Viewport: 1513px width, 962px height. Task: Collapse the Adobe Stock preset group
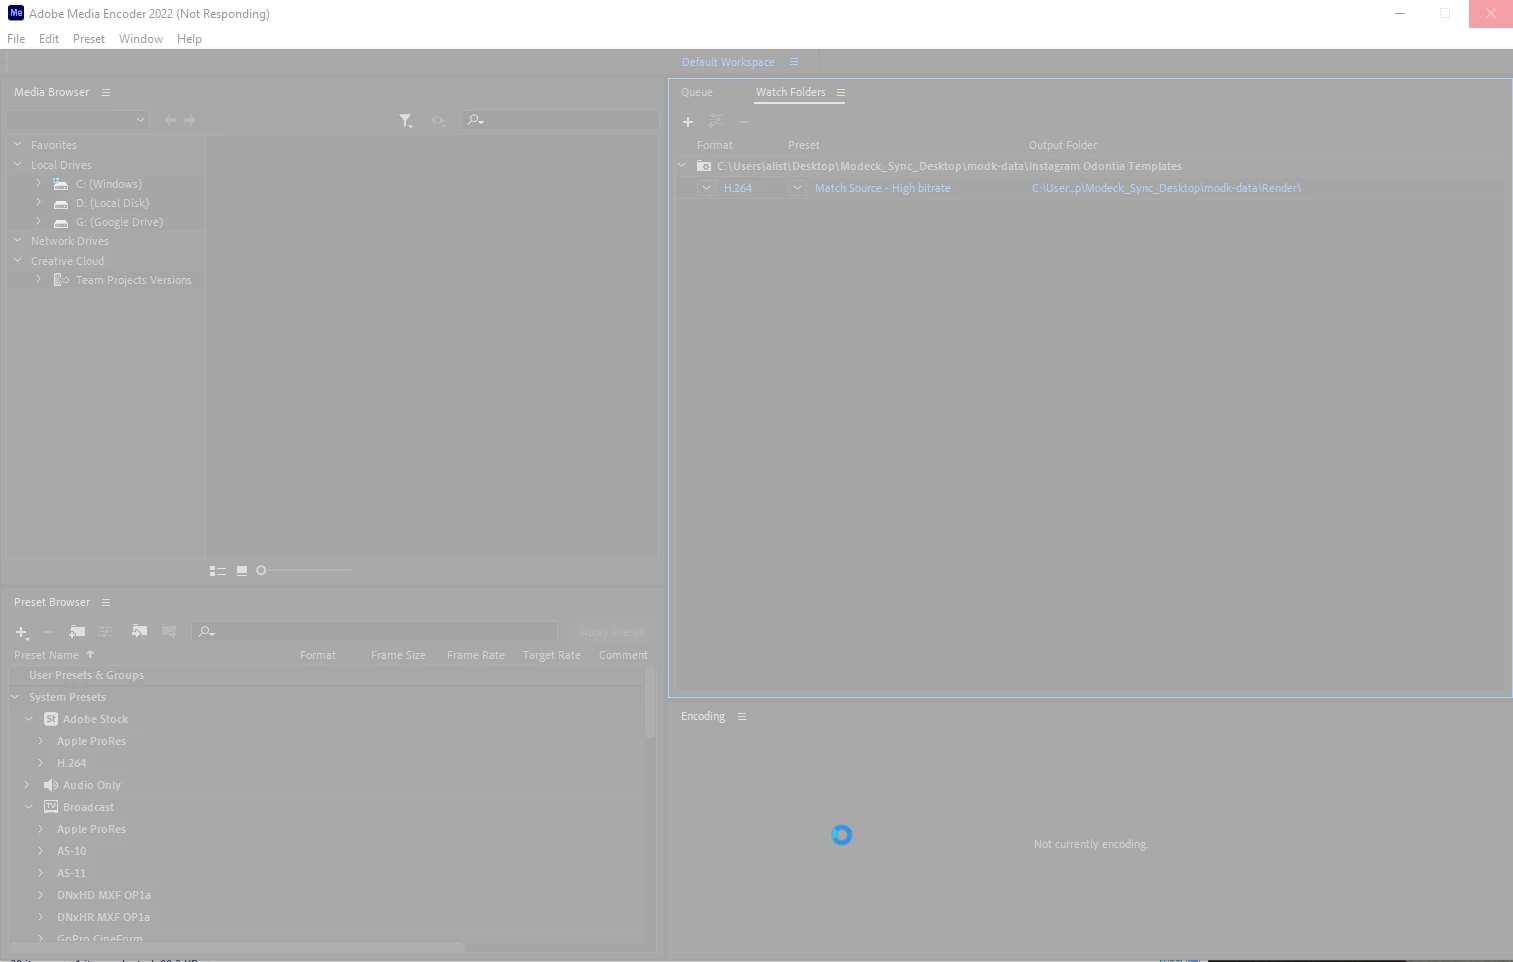click(29, 719)
